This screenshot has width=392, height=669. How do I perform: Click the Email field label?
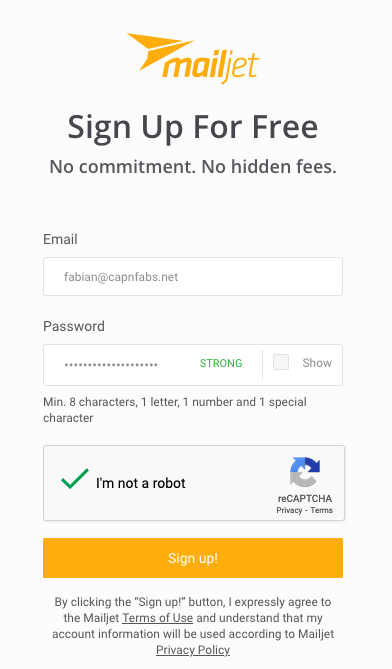[x=60, y=239]
